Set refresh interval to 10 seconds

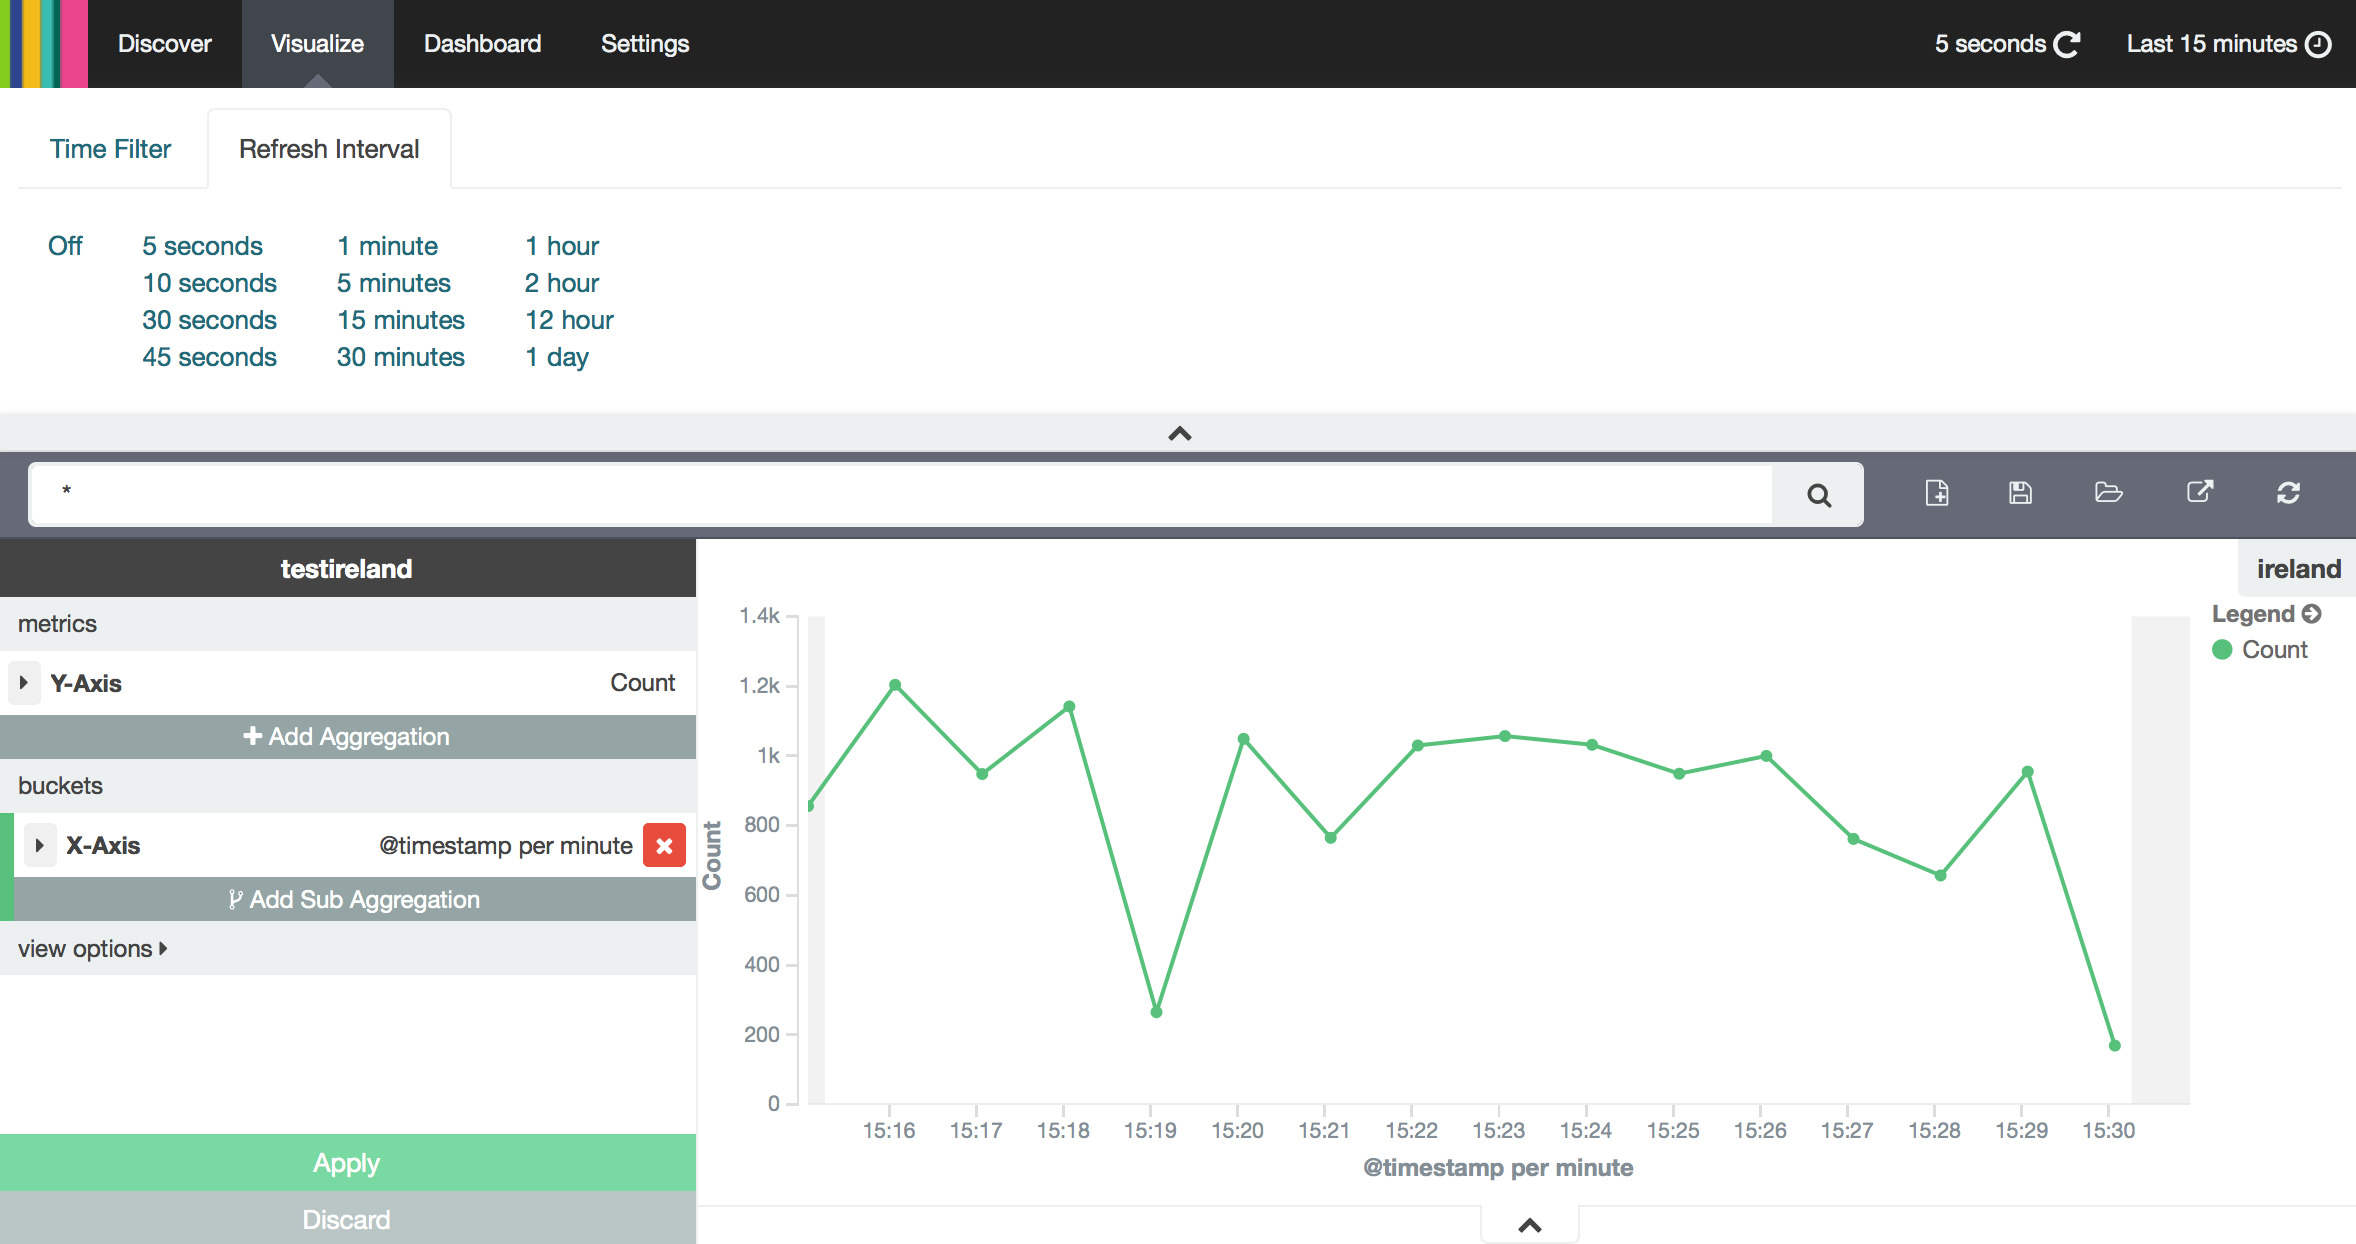point(209,283)
